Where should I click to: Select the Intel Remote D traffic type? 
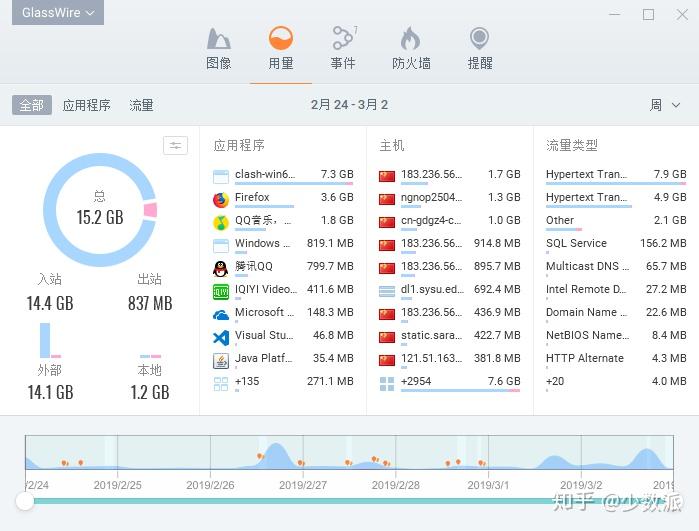tap(616, 290)
